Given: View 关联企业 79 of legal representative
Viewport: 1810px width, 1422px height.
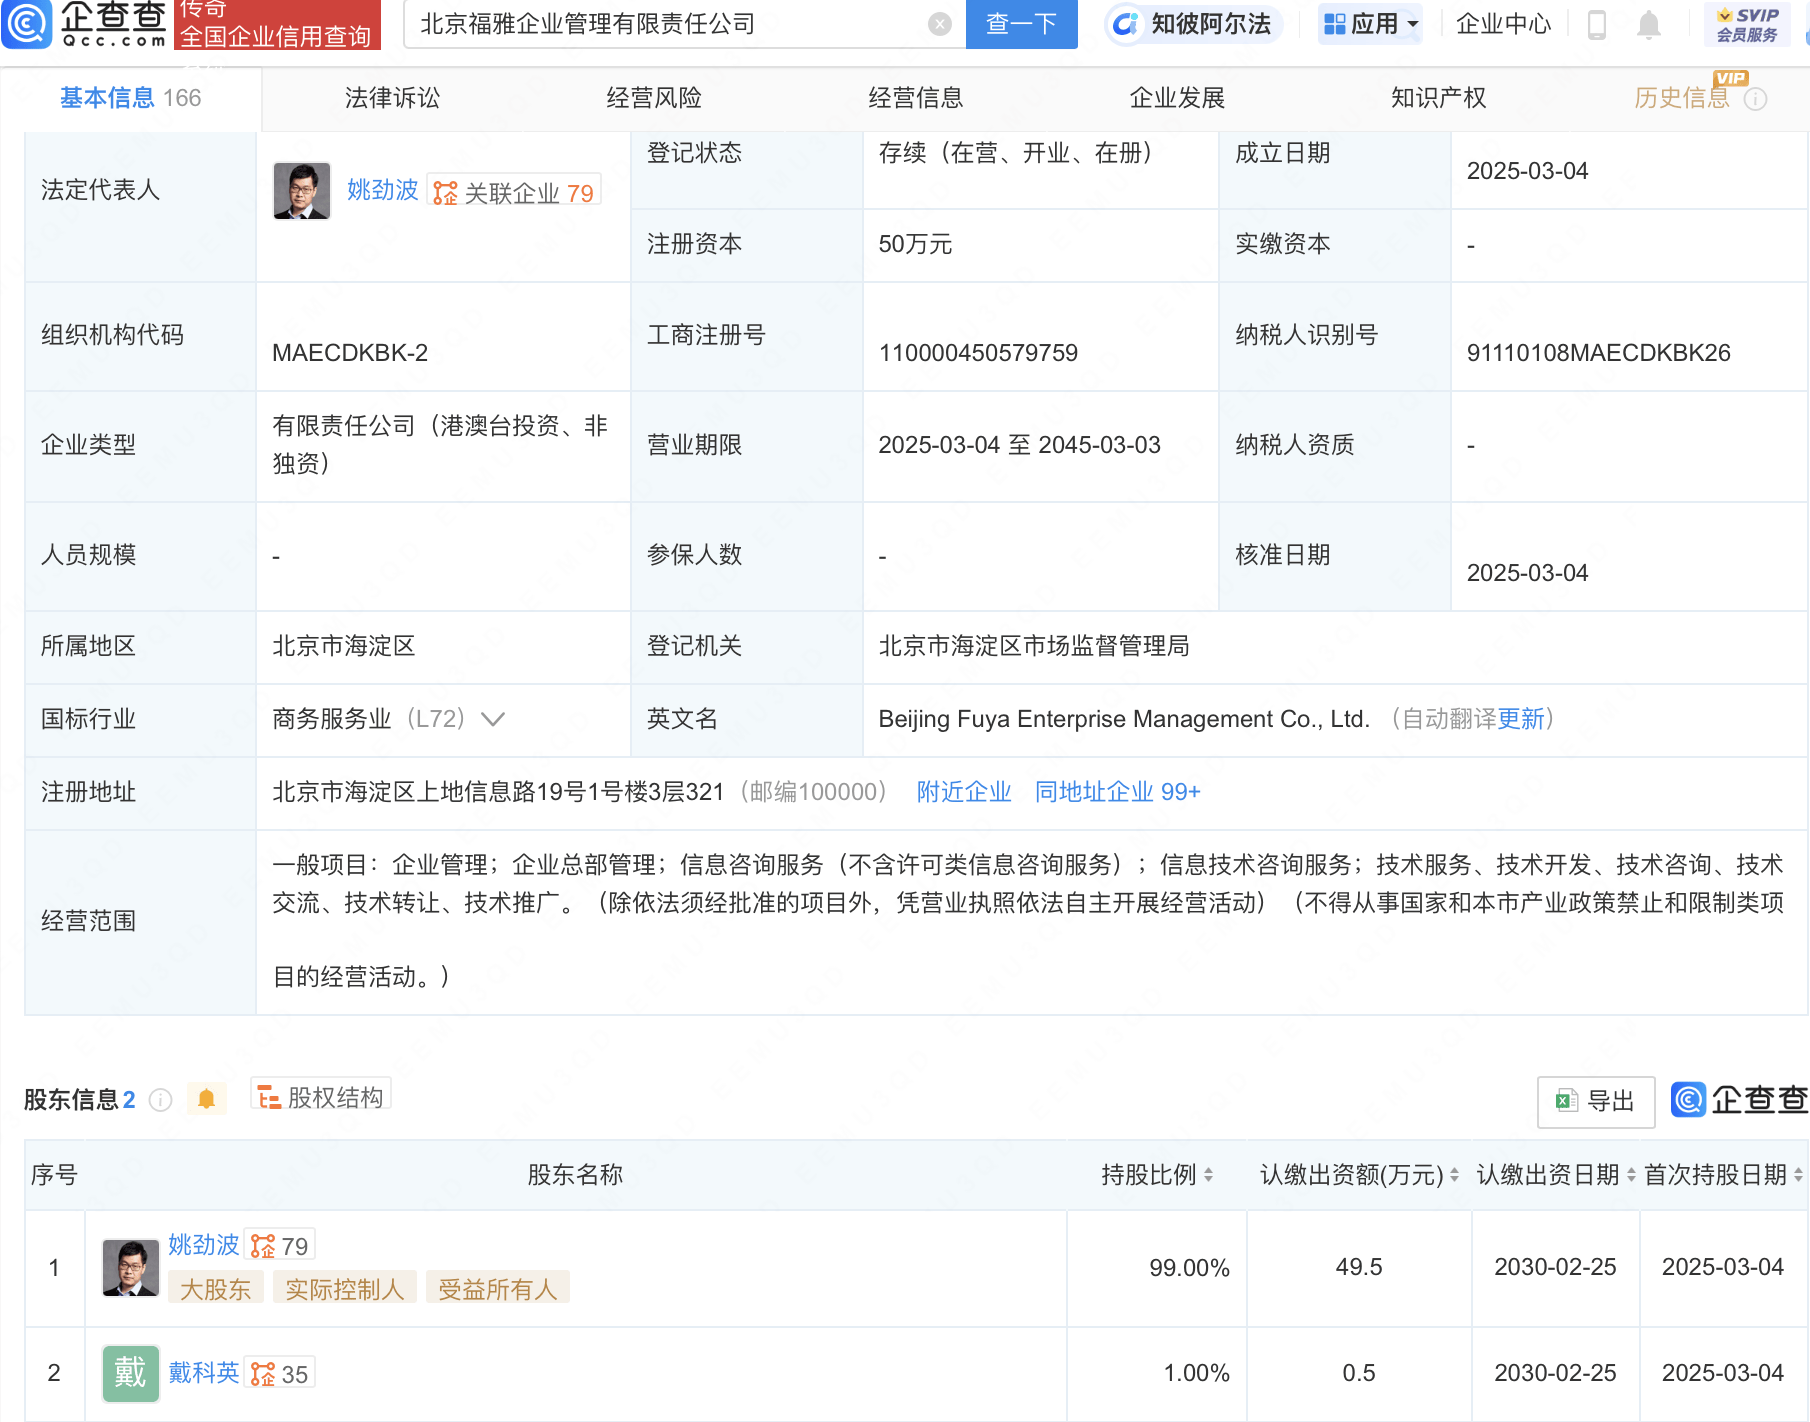Looking at the screenshot, I should (x=514, y=192).
